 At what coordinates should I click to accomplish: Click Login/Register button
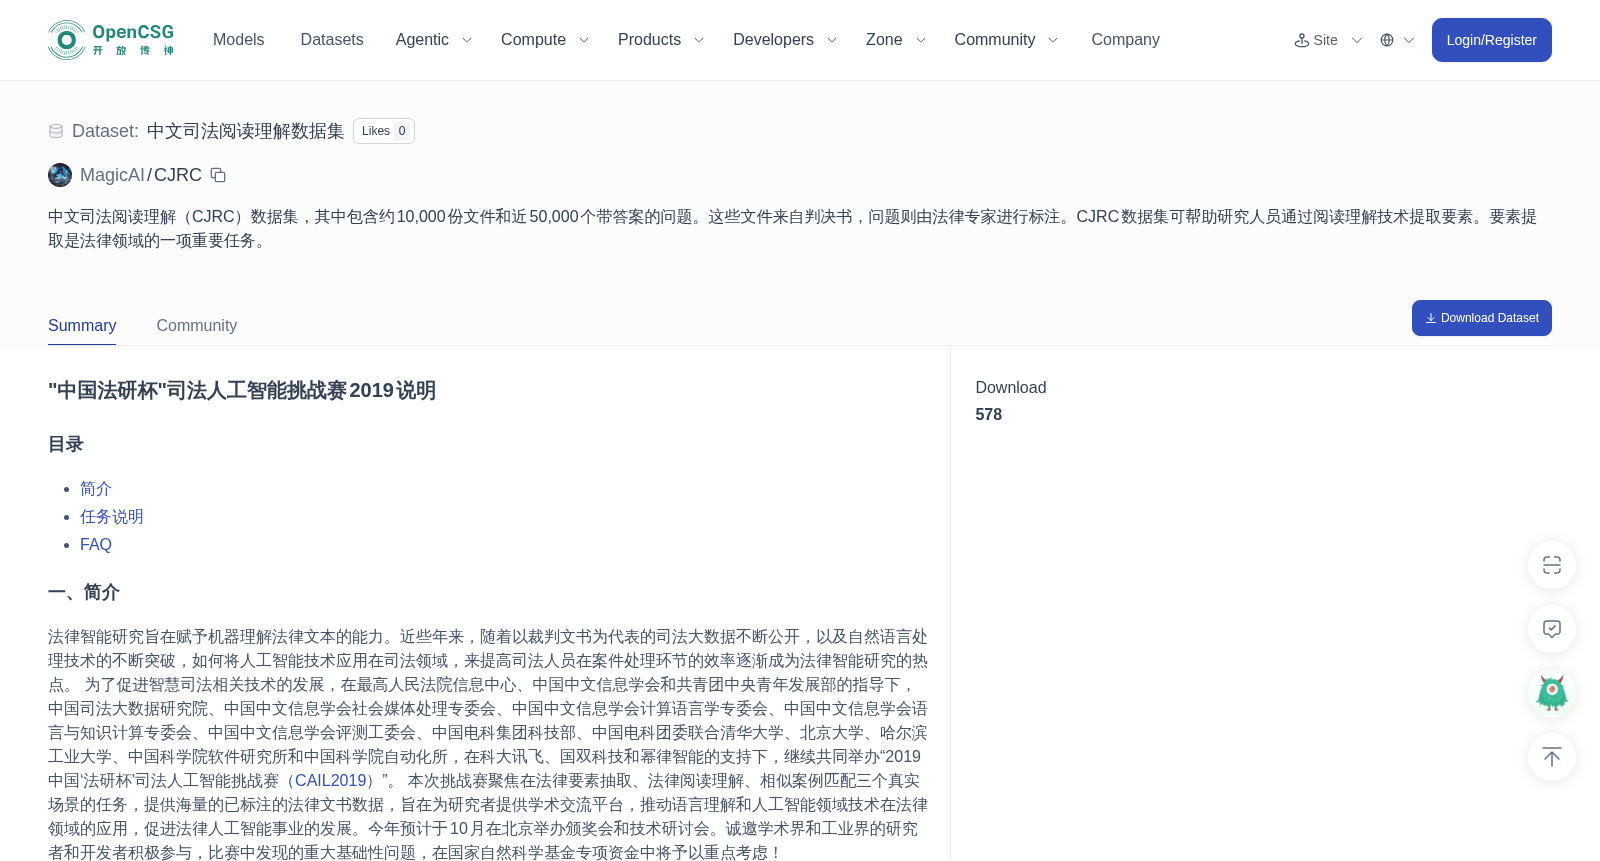pyautogui.click(x=1491, y=40)
